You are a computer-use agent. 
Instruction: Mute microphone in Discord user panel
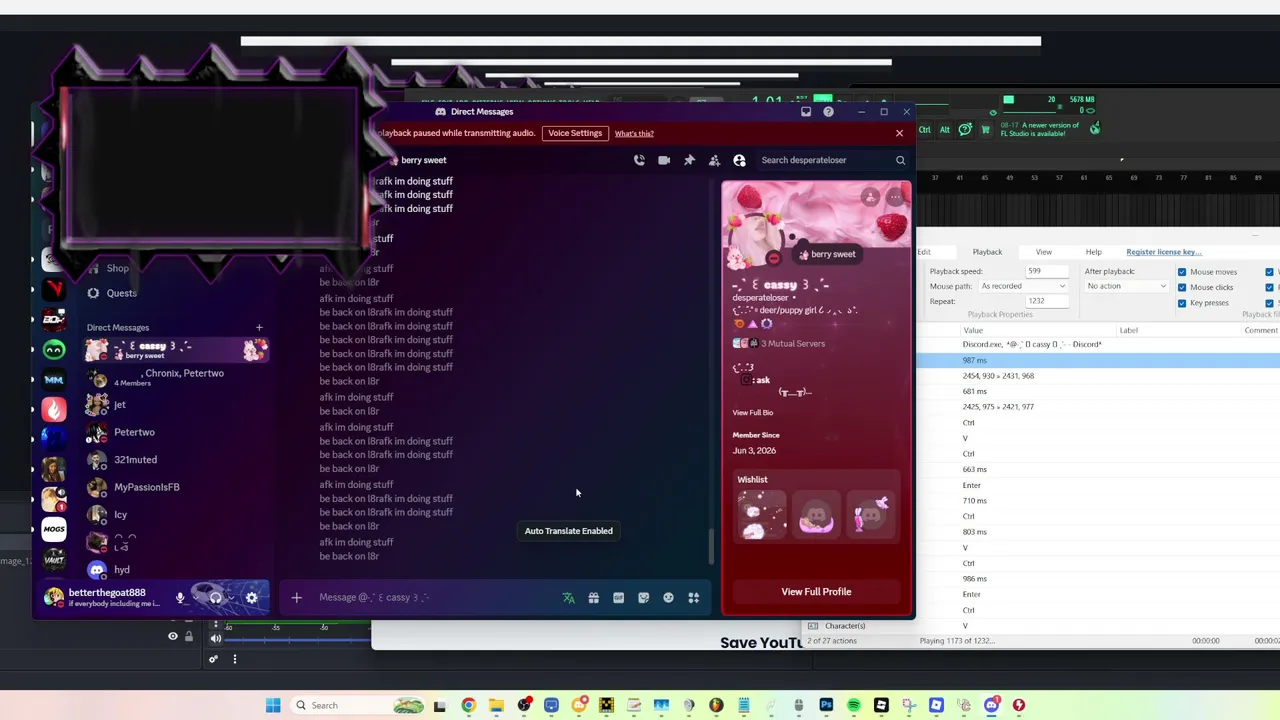(x=180, y=598)
